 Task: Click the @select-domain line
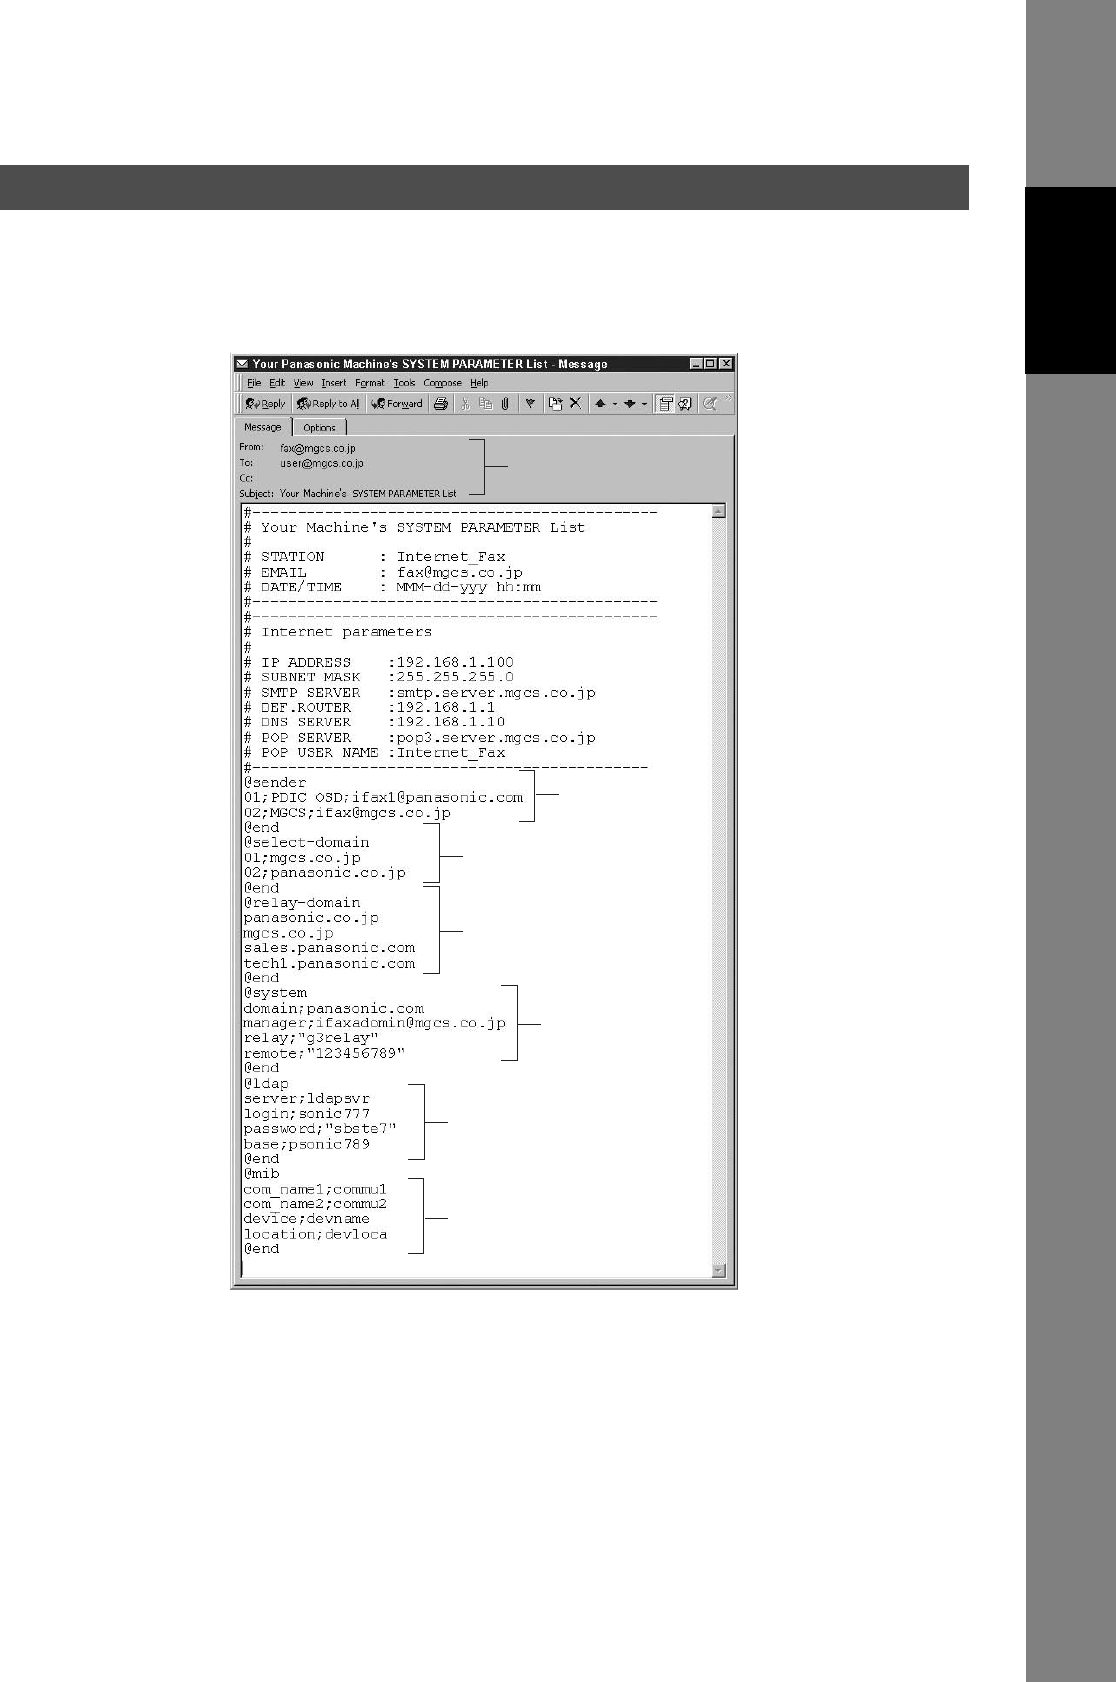point(307,843)
